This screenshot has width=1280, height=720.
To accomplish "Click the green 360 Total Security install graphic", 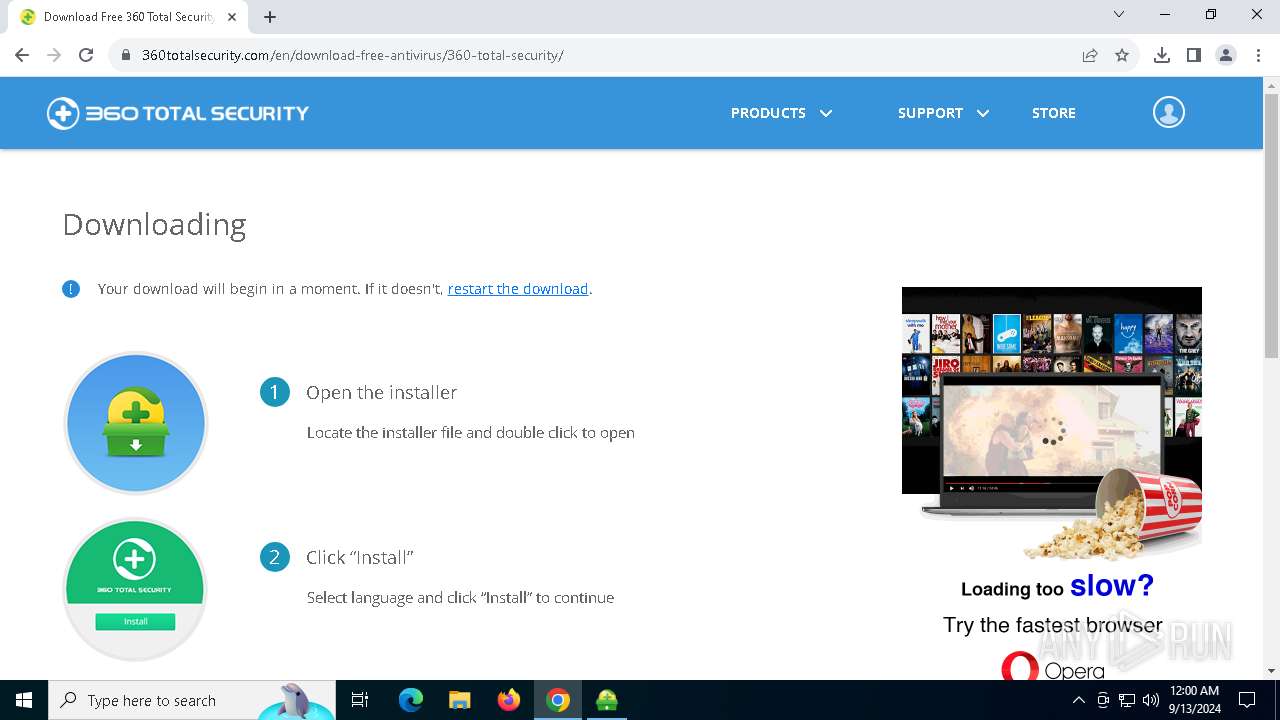I will tap(135, 588).
